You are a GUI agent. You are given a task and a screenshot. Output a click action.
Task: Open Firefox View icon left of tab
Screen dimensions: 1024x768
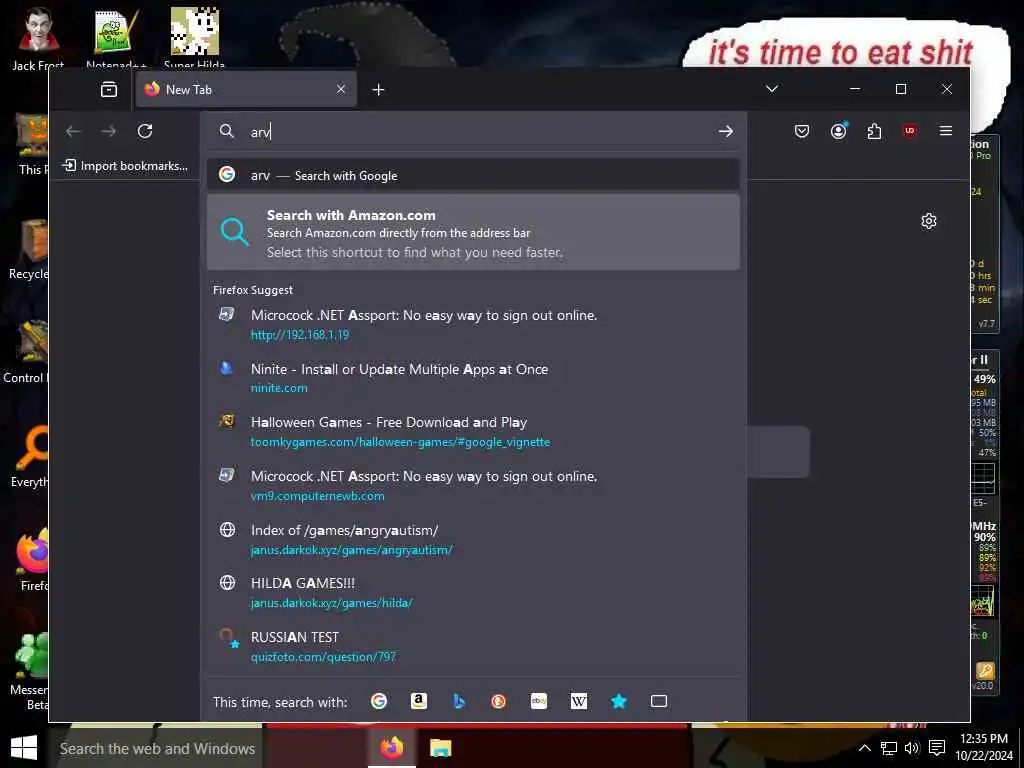pyautogui.click(x=109, y=89)
